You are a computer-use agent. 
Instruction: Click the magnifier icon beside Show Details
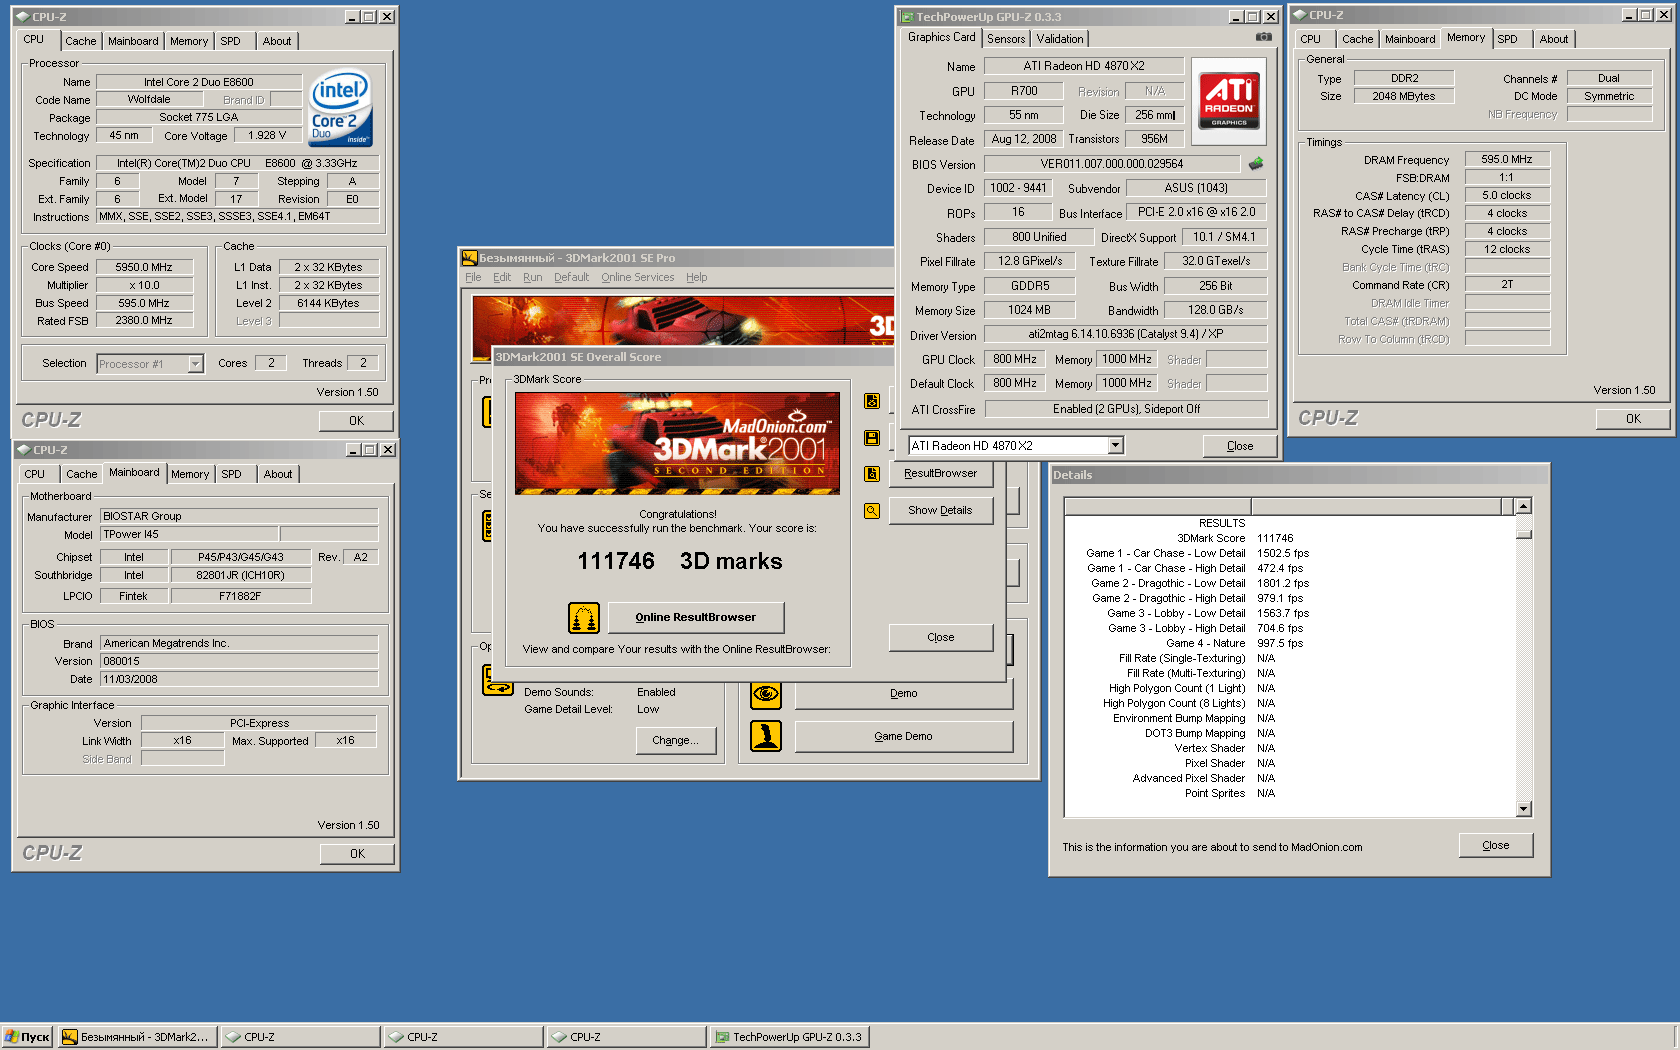[872, 511]
